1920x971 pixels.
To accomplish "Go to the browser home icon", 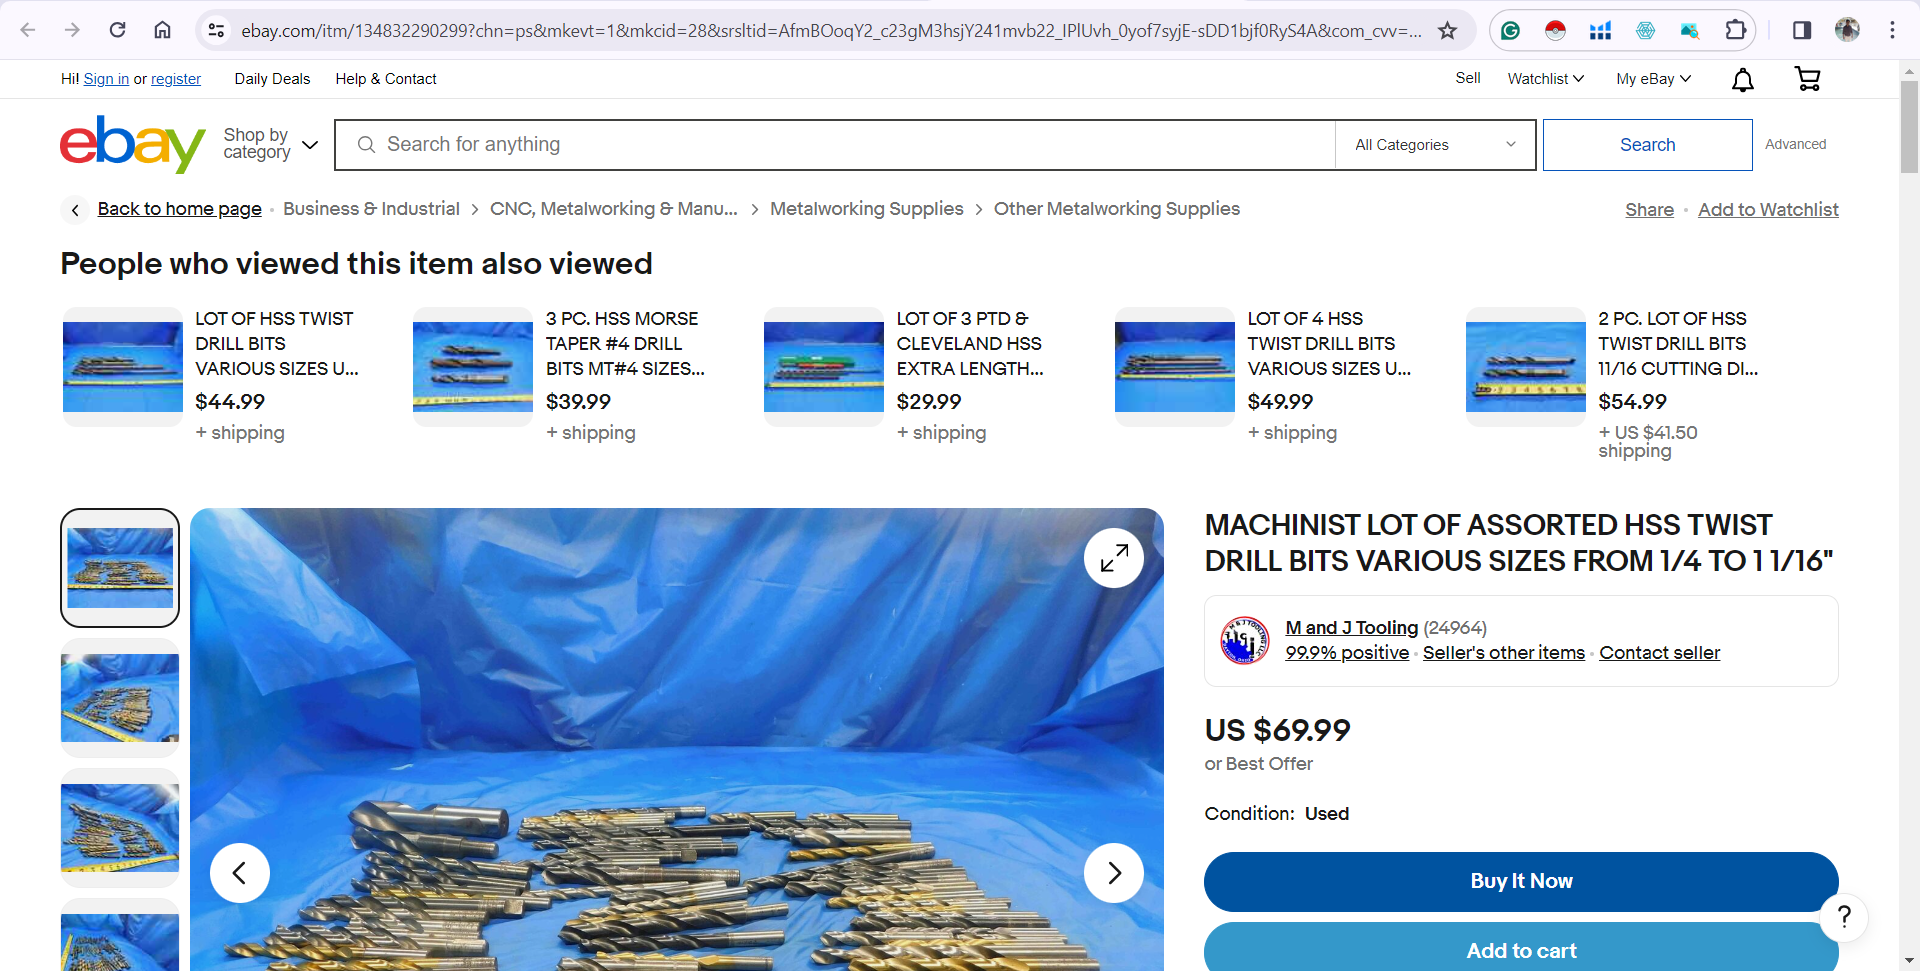I will coord(162,30).
